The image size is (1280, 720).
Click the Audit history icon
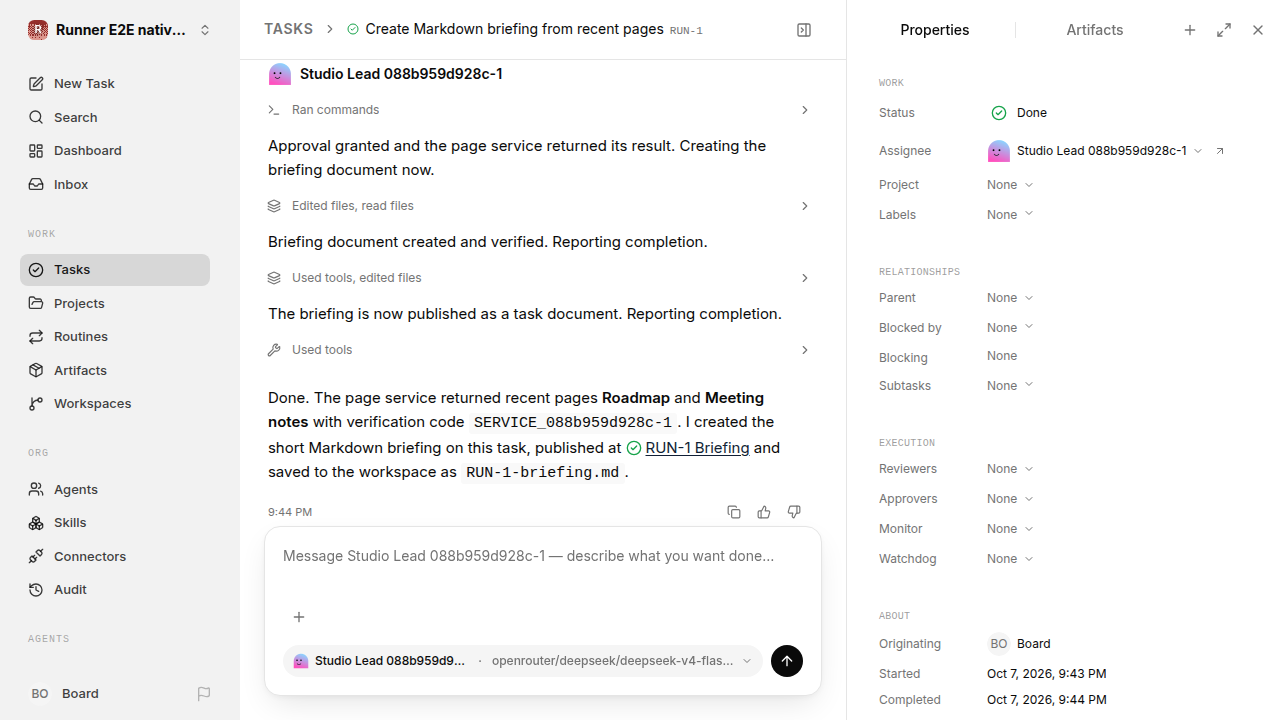click(x=36, y=590)
